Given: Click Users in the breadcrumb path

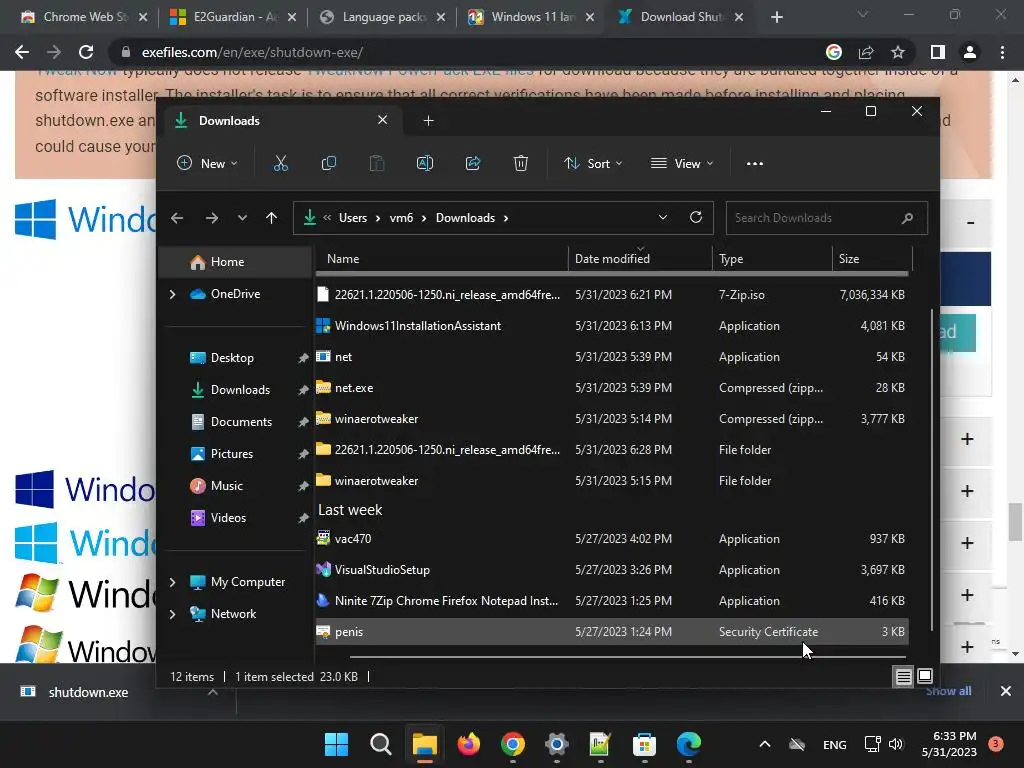Looking at the screenshot, I should [353, 218].
